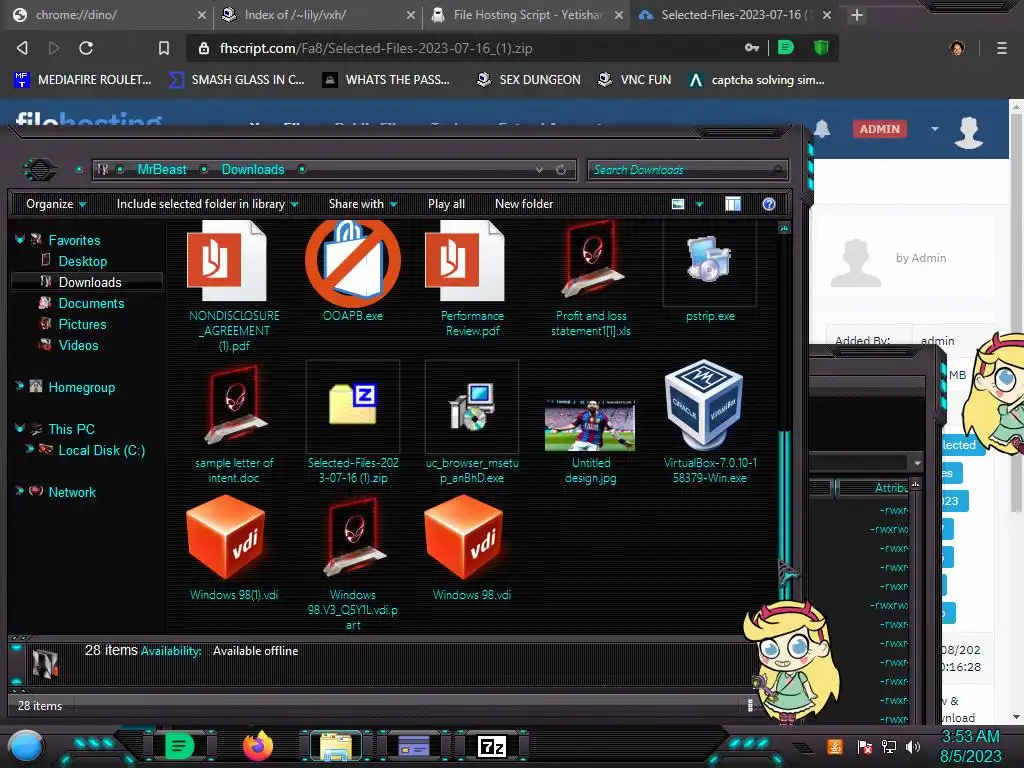
Task: Open NONDISCLOSURE_AGREEMENT (1).pdf file icon
Action: pyautogui.click(x=227, y=261)
